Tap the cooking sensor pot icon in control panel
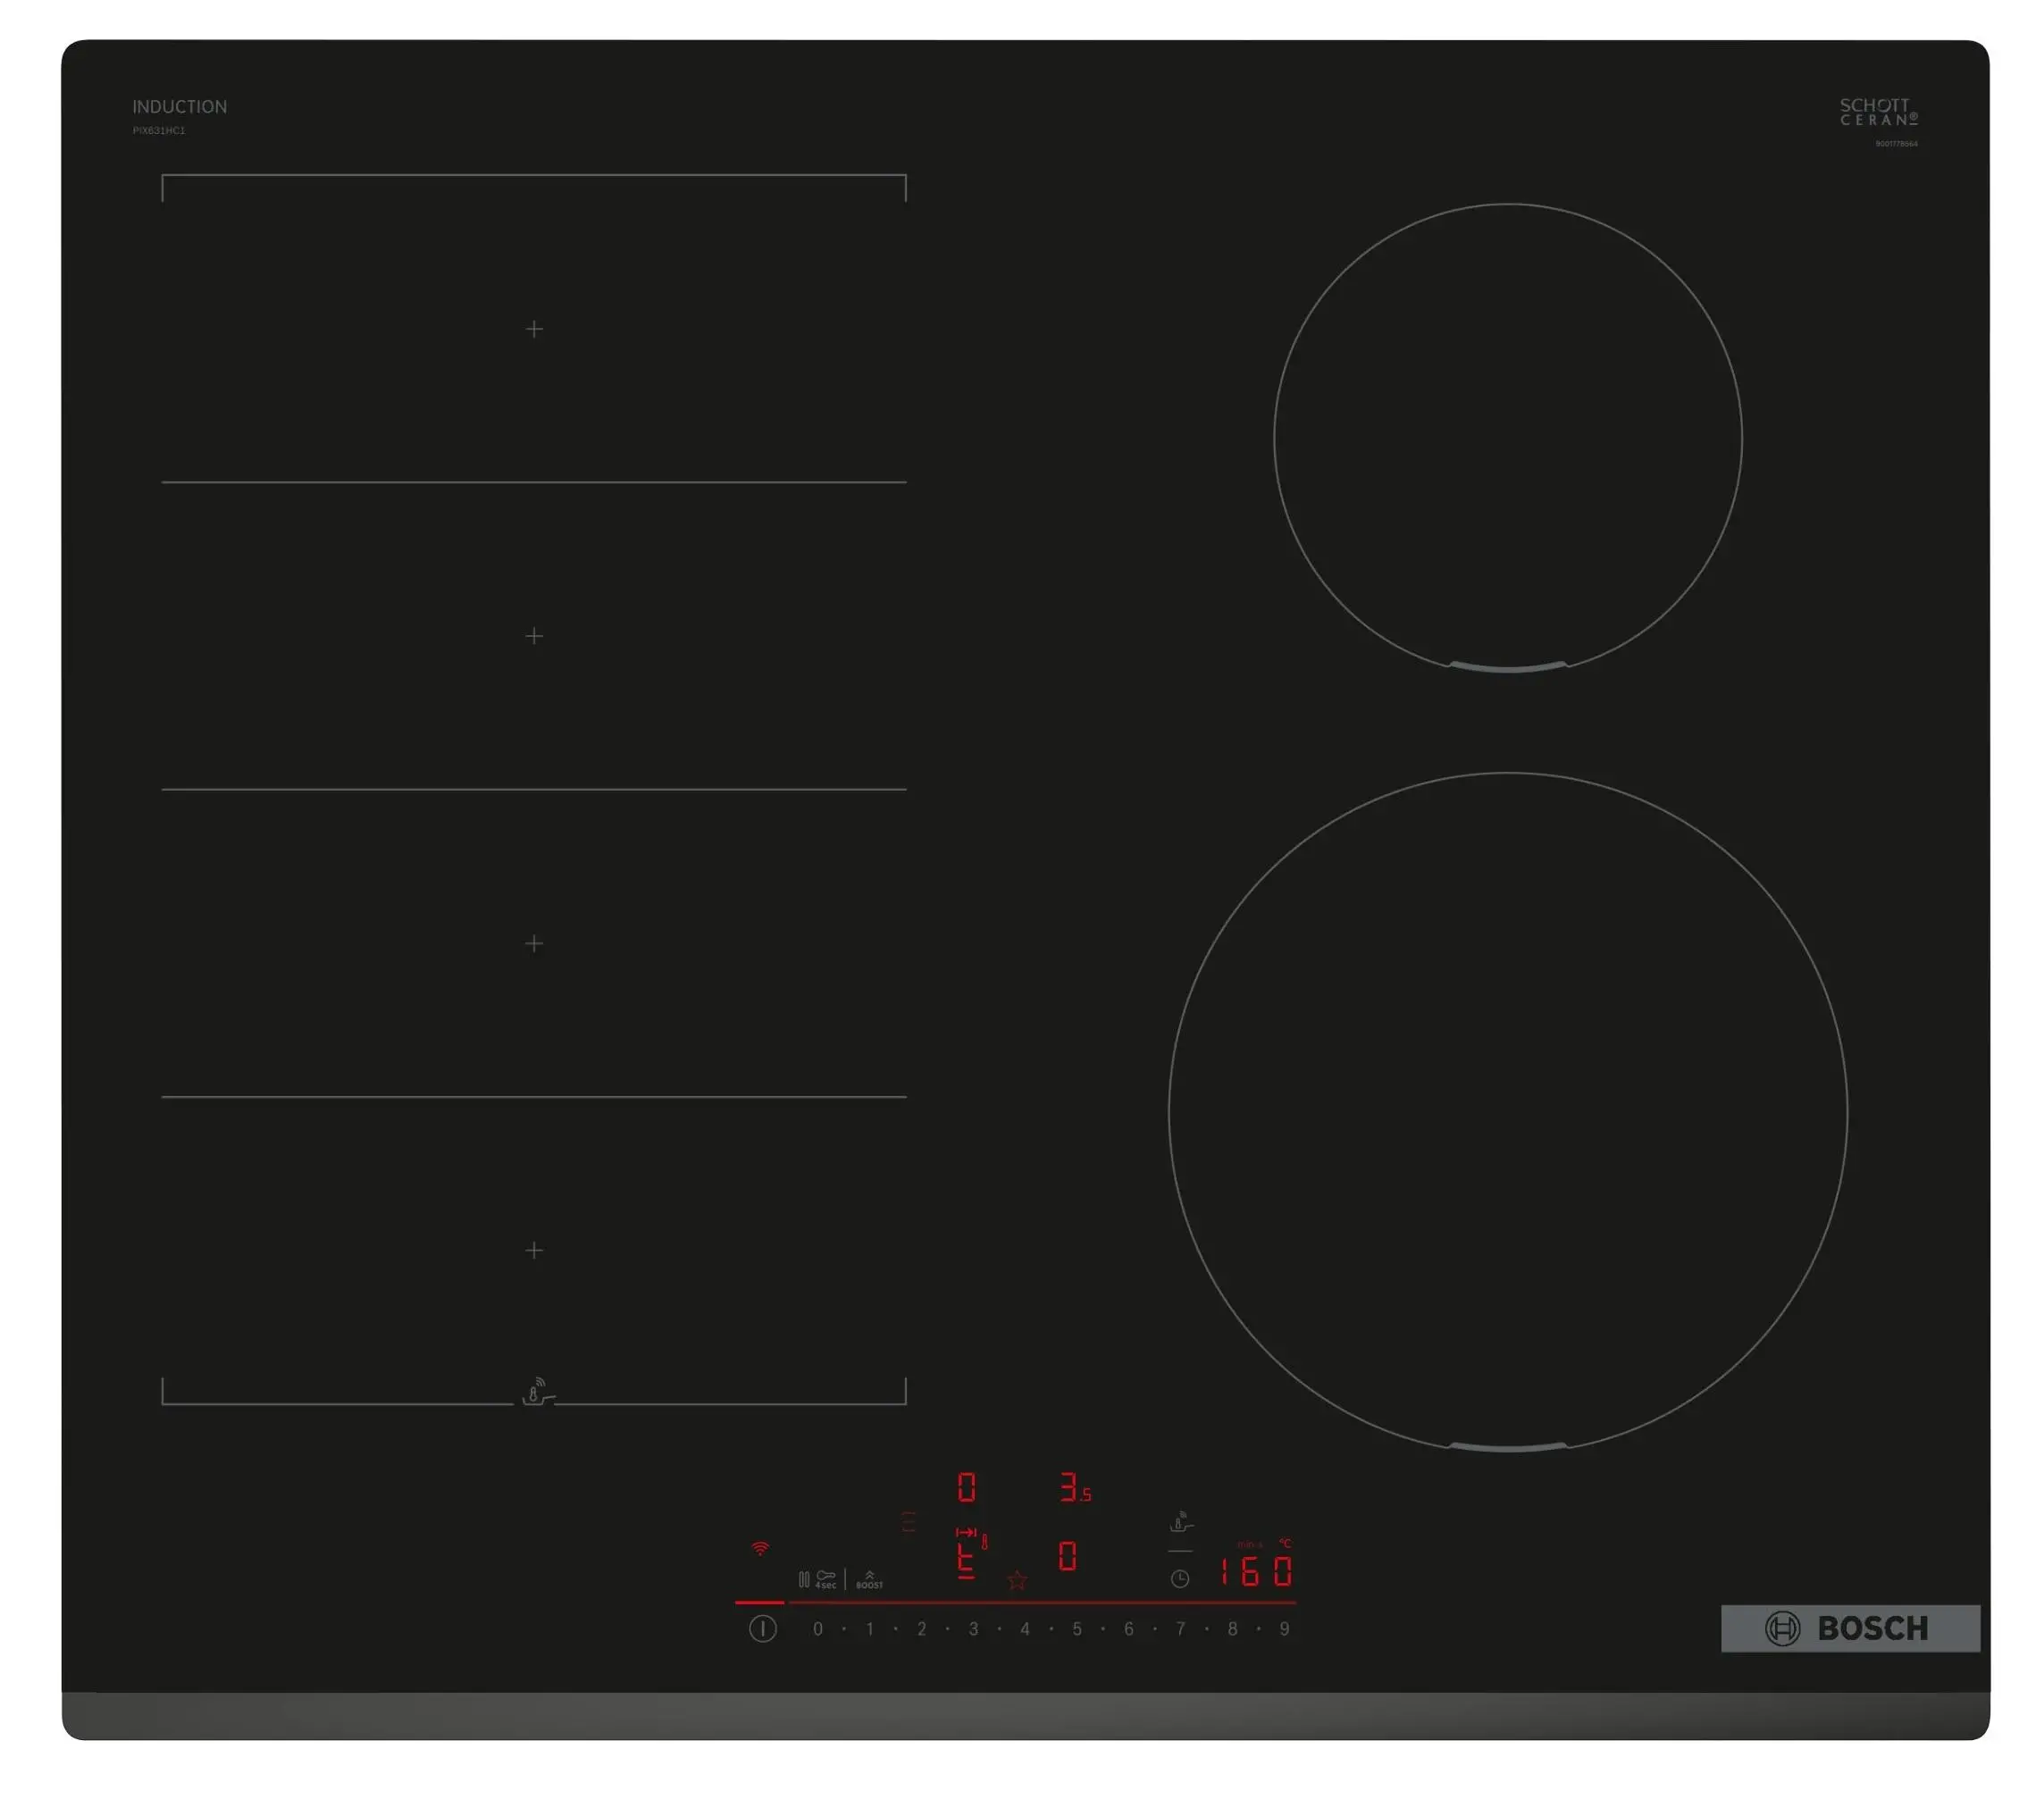Image resolution: width=2044 pixels, height=1808 pixels. pos(1181,1522)
